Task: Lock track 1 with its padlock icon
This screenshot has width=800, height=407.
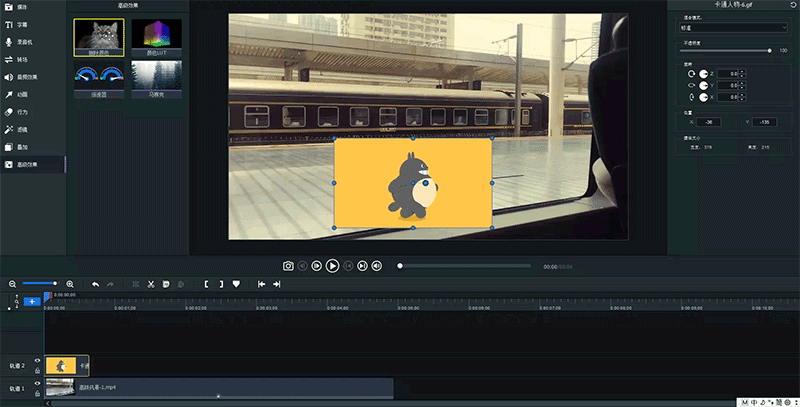Action: [37, 393]
